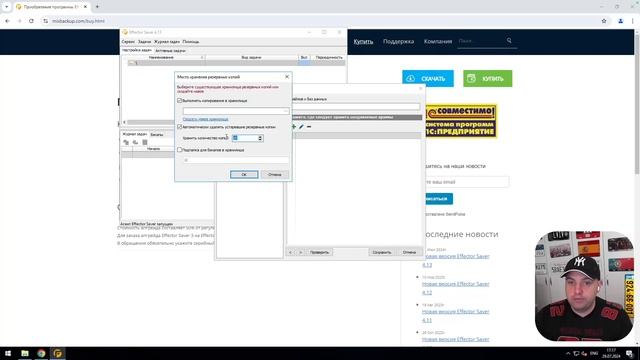Click the next step arrow button in task dialog

pos(300,252)
